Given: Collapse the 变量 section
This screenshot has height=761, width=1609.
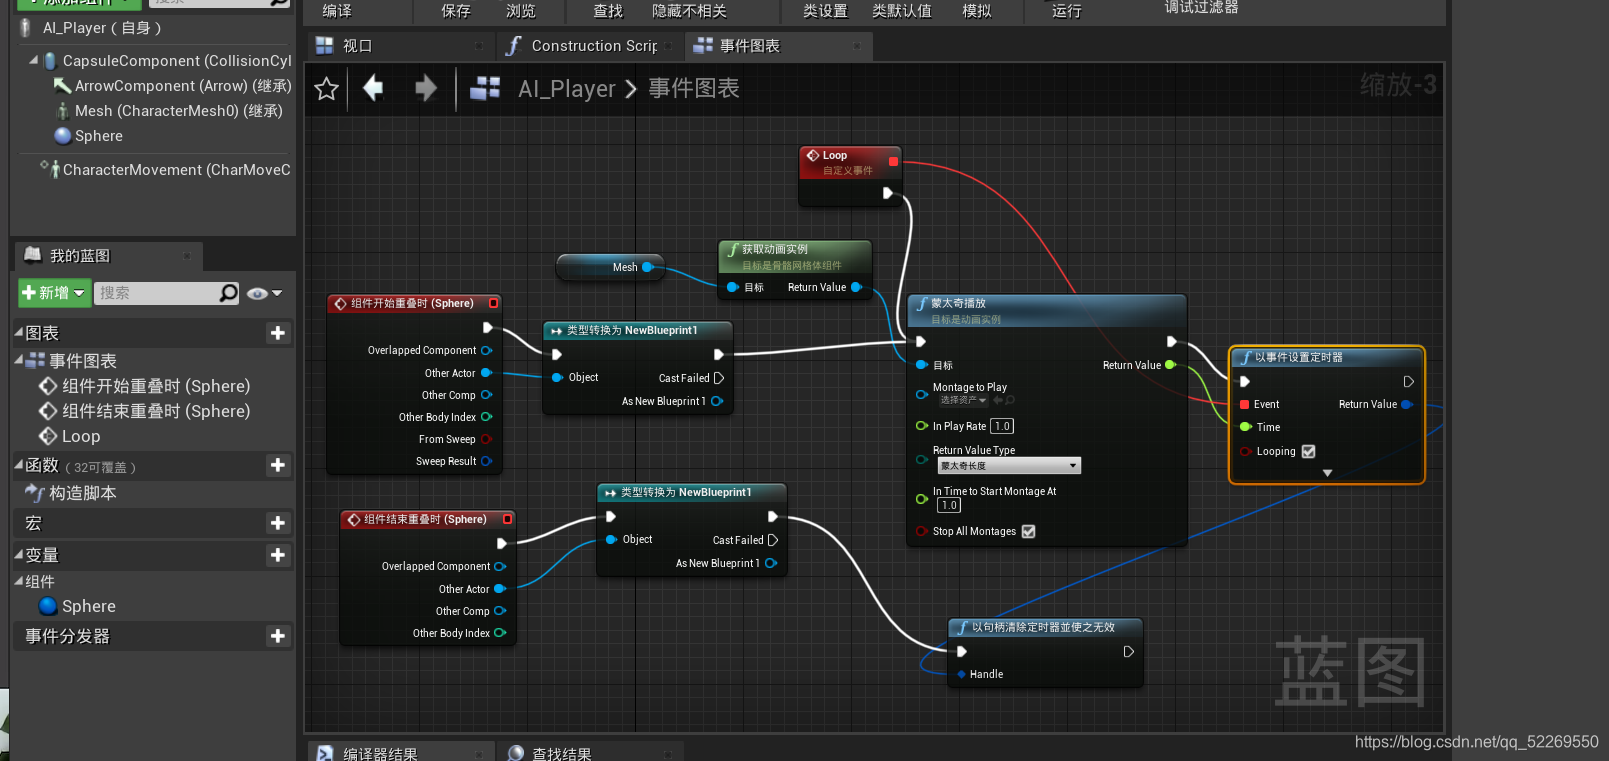Looking at the screenshot, I should [x=19, y=554].
